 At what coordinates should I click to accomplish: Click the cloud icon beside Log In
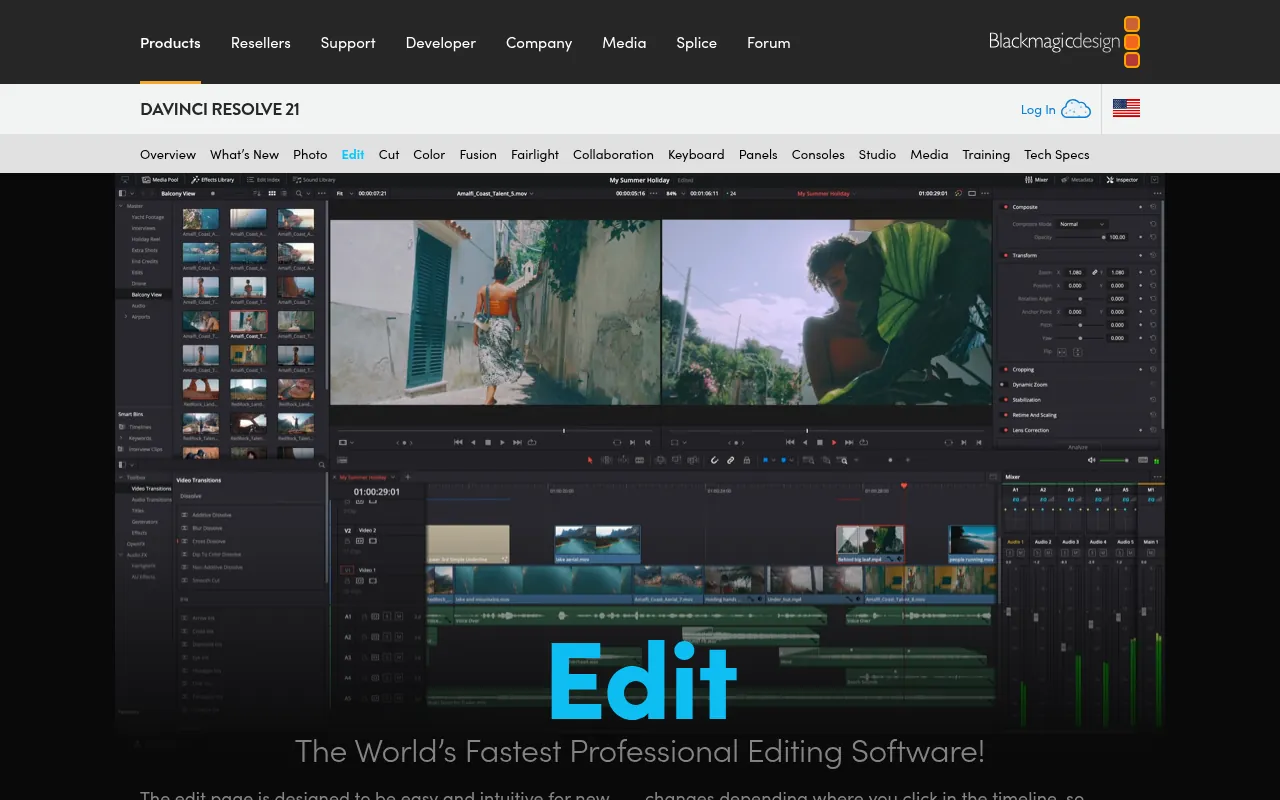(x=1076, y=109)
